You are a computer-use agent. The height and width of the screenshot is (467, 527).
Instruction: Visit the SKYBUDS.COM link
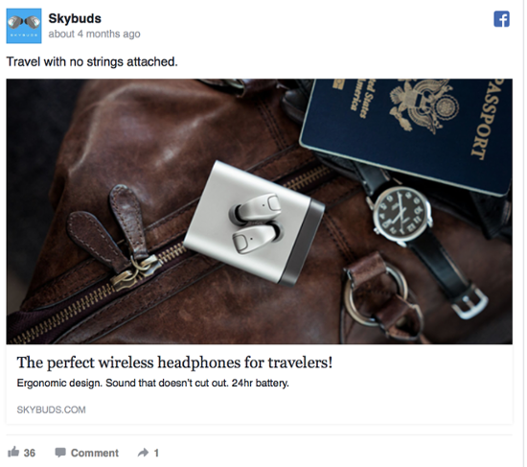(x=51, y=410)
